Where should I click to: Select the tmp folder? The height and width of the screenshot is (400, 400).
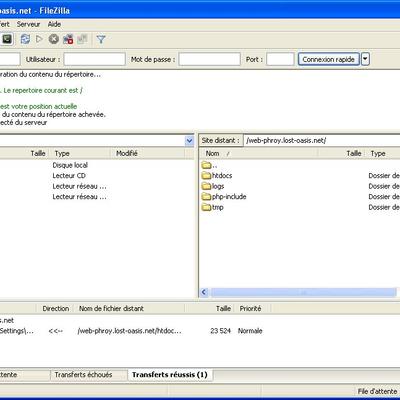click(x=213, y=207)
